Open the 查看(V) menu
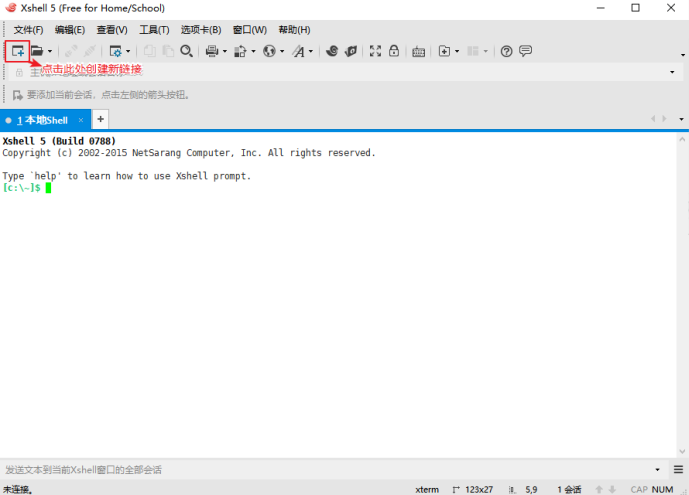The image size is (689, 495). click(112, 30)
